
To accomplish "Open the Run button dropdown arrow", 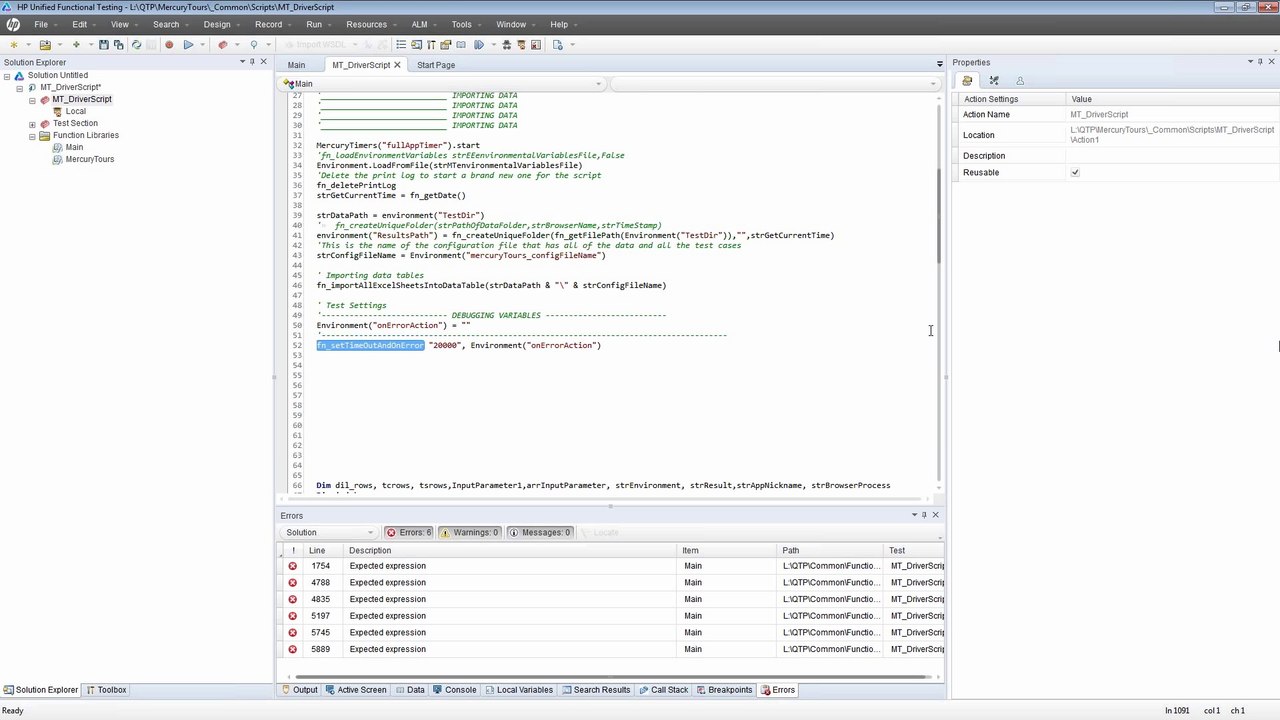I will pyautogui.click(x=202, y=45).
